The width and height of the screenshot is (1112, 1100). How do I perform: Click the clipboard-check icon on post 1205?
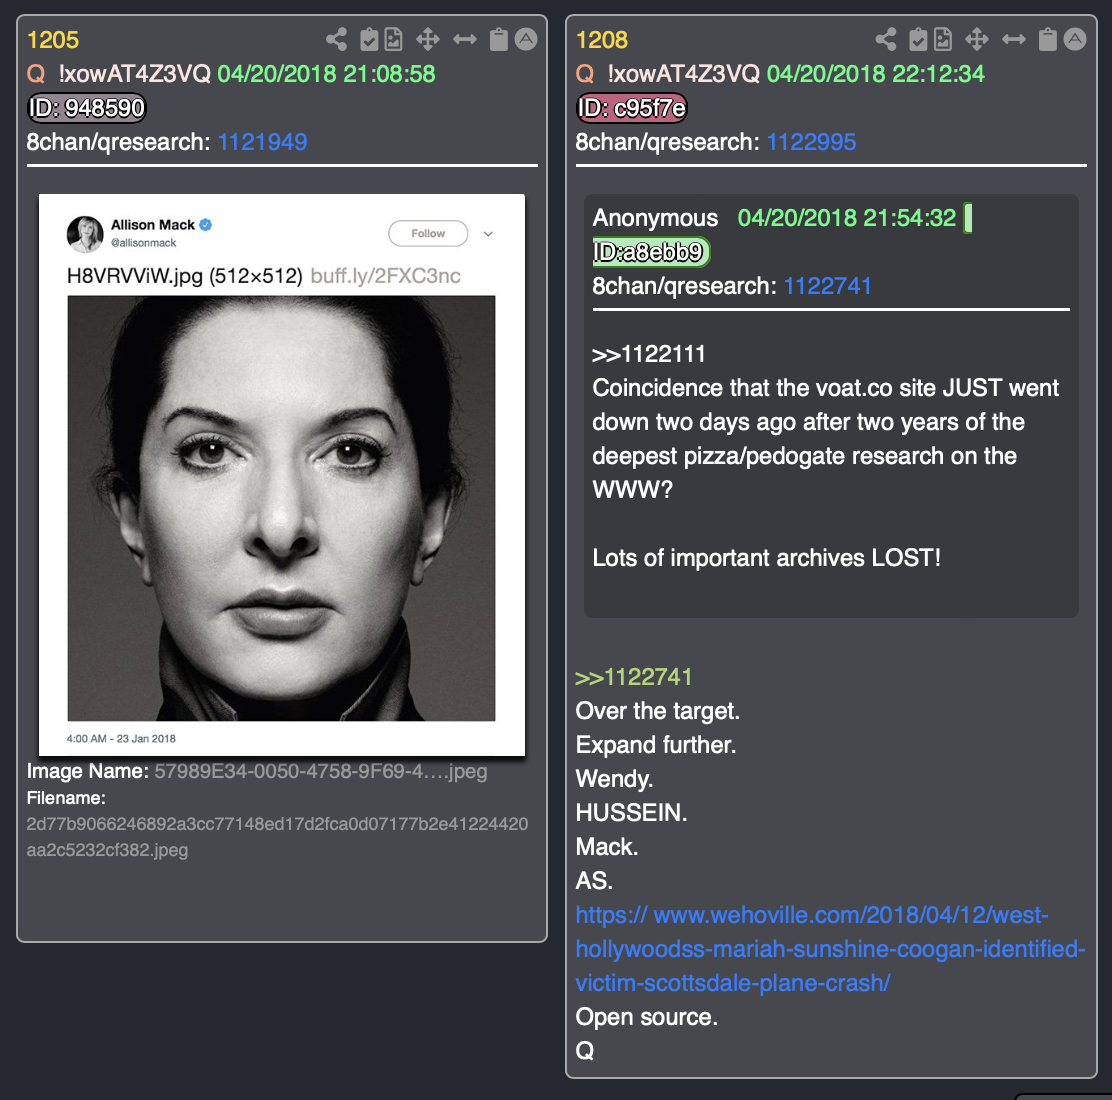369,39
